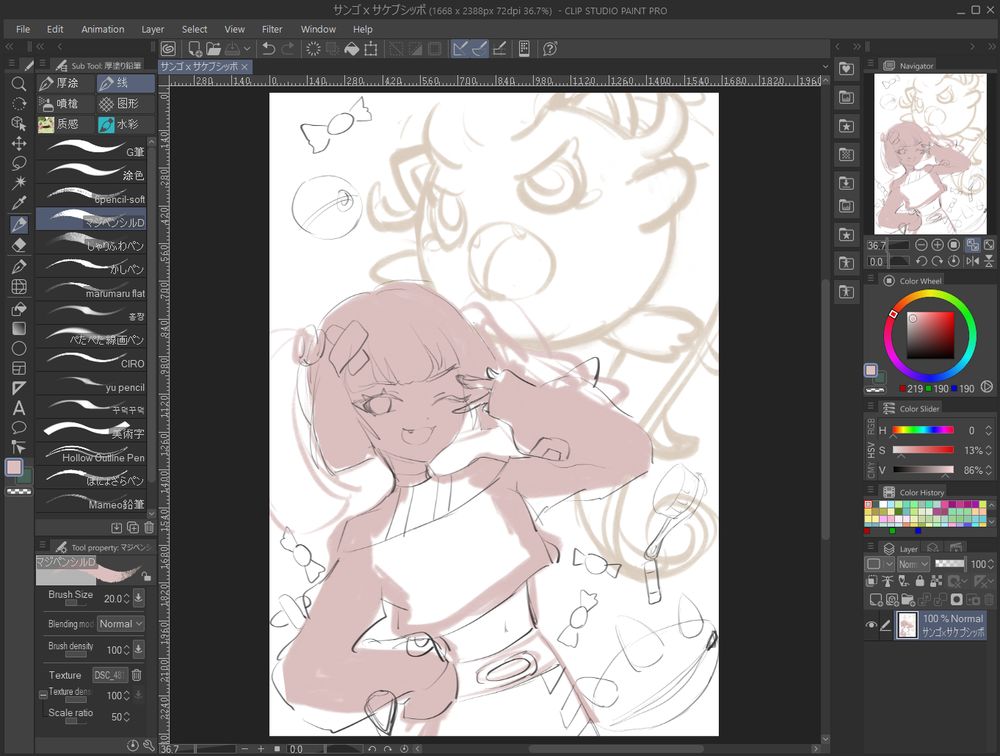Select the Move layer tool

click(19, 143)
